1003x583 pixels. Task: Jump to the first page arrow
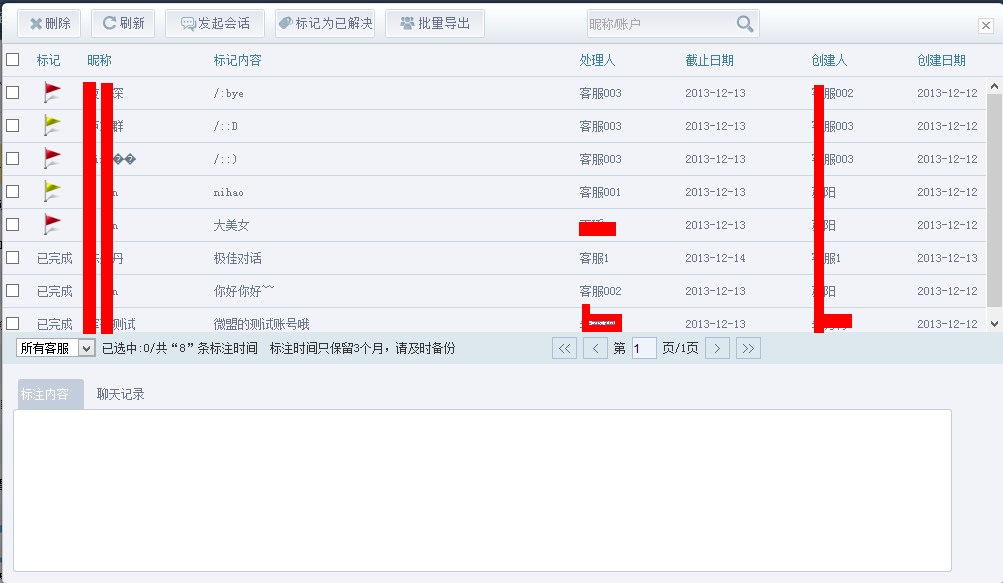point(565,348)
